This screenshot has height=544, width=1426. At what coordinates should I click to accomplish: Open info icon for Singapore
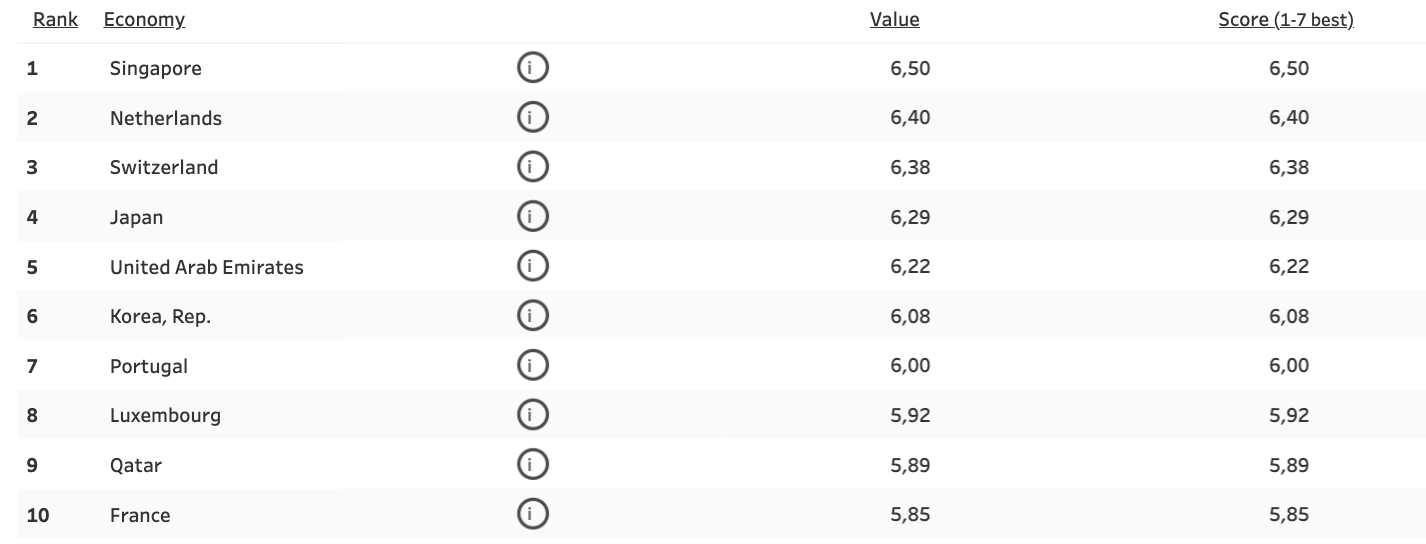533,68
